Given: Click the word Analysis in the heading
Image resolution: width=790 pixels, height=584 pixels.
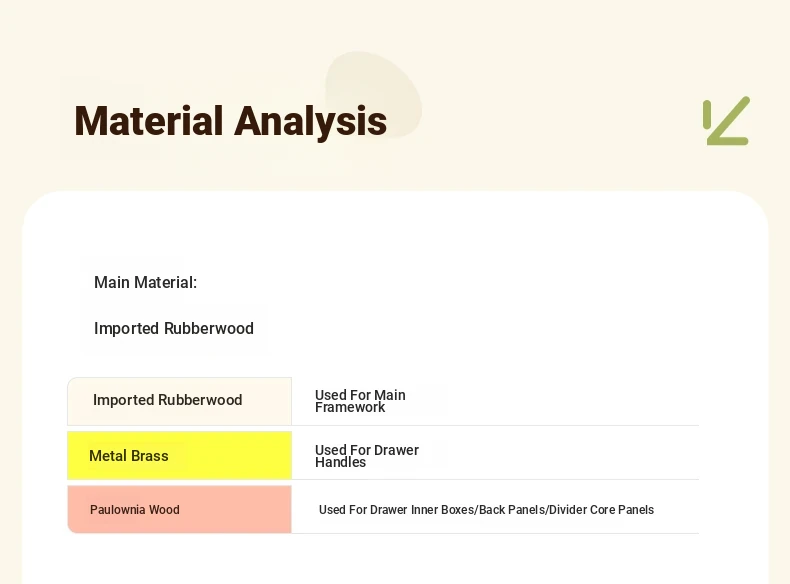Looking at the screenshot, I should [310, 121].
